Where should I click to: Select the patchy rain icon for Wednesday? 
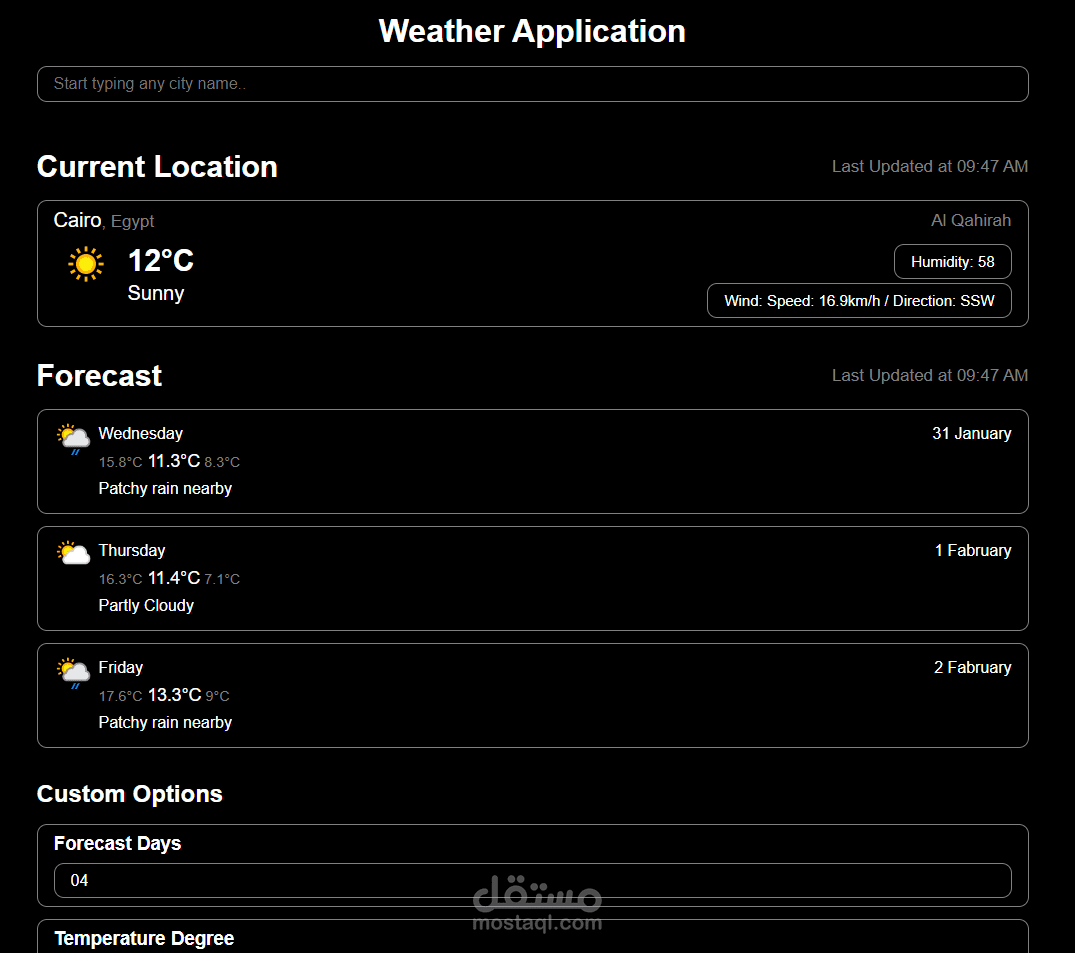tap(72, 437)
